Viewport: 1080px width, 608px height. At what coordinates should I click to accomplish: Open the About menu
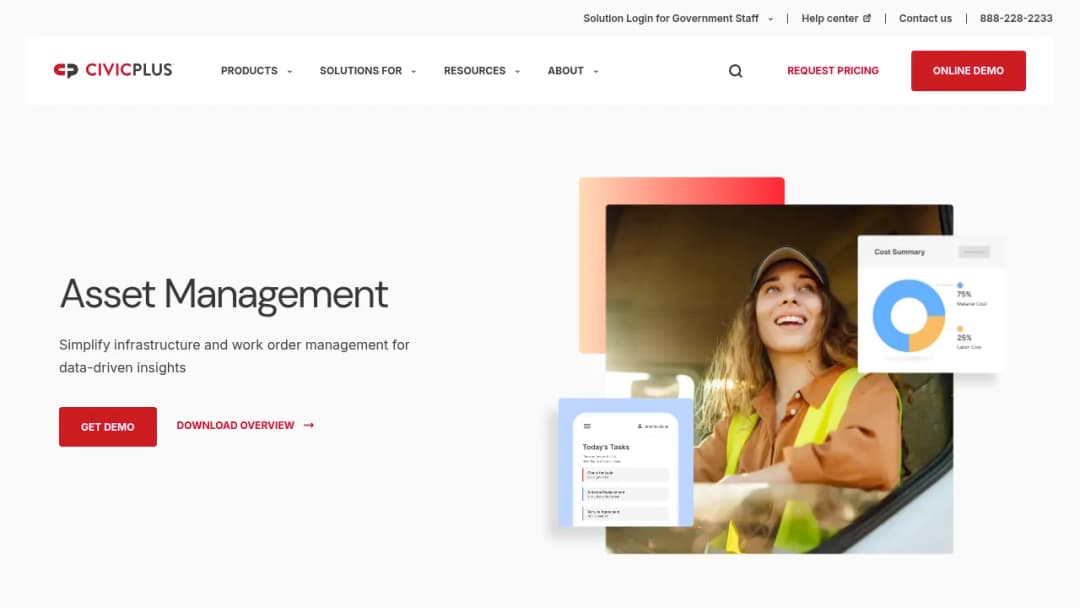[x=565, y=71]
